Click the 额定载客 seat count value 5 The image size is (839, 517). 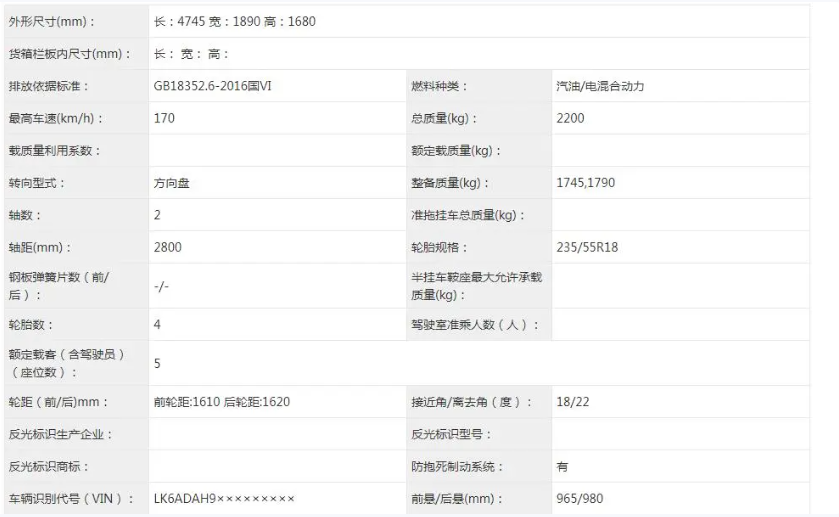coord(158,364)
